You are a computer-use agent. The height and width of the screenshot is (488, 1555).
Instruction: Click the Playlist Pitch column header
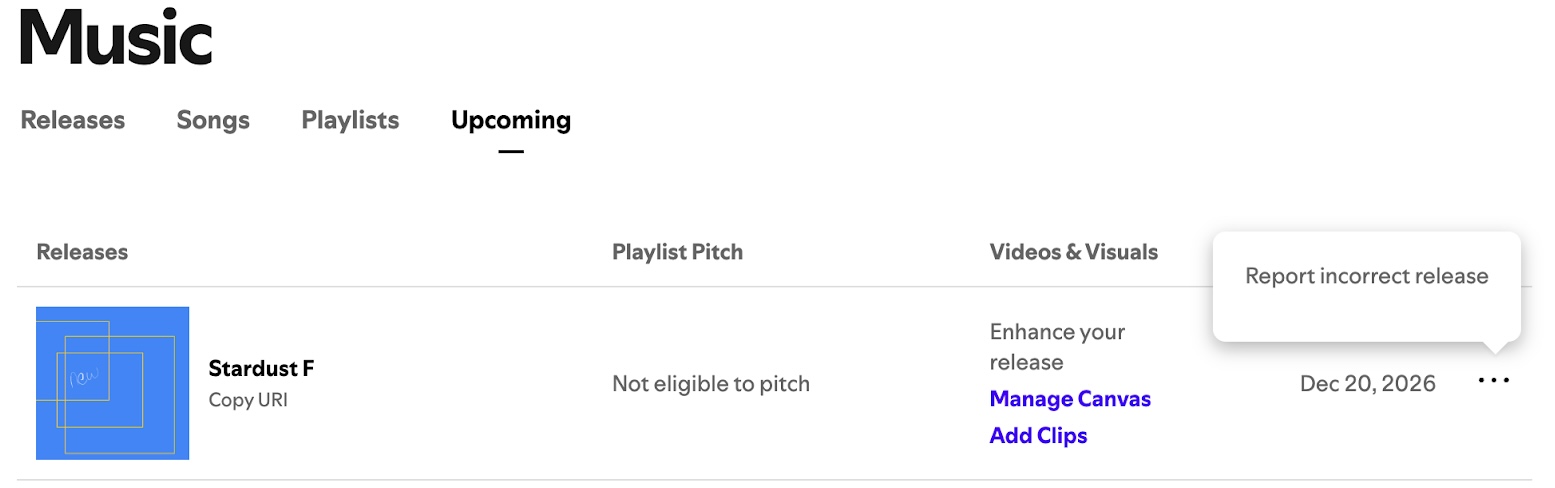(x=677, y=252)
